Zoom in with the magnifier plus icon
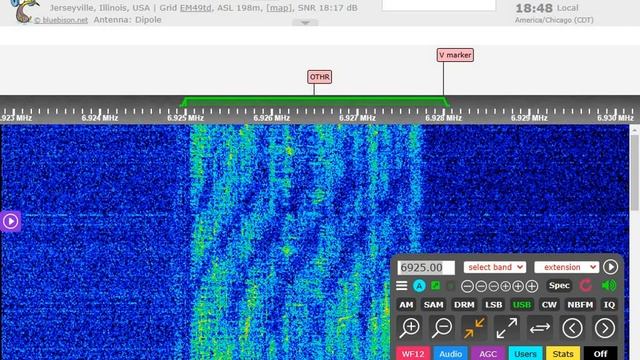This screenshot has width=640, height=360. [x=410, y=328]
